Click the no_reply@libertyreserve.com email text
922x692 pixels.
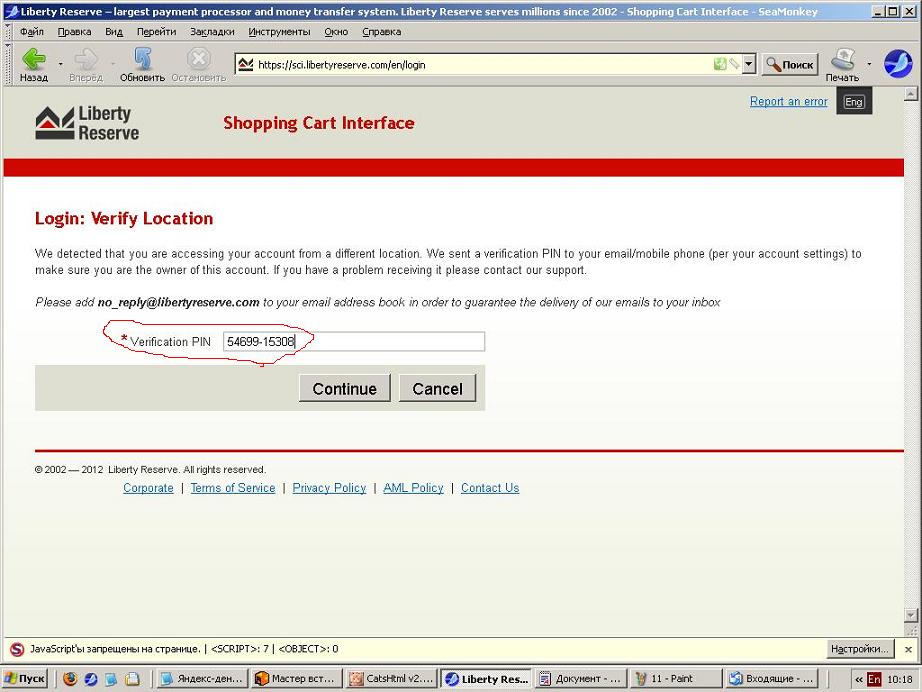[178, 302]
